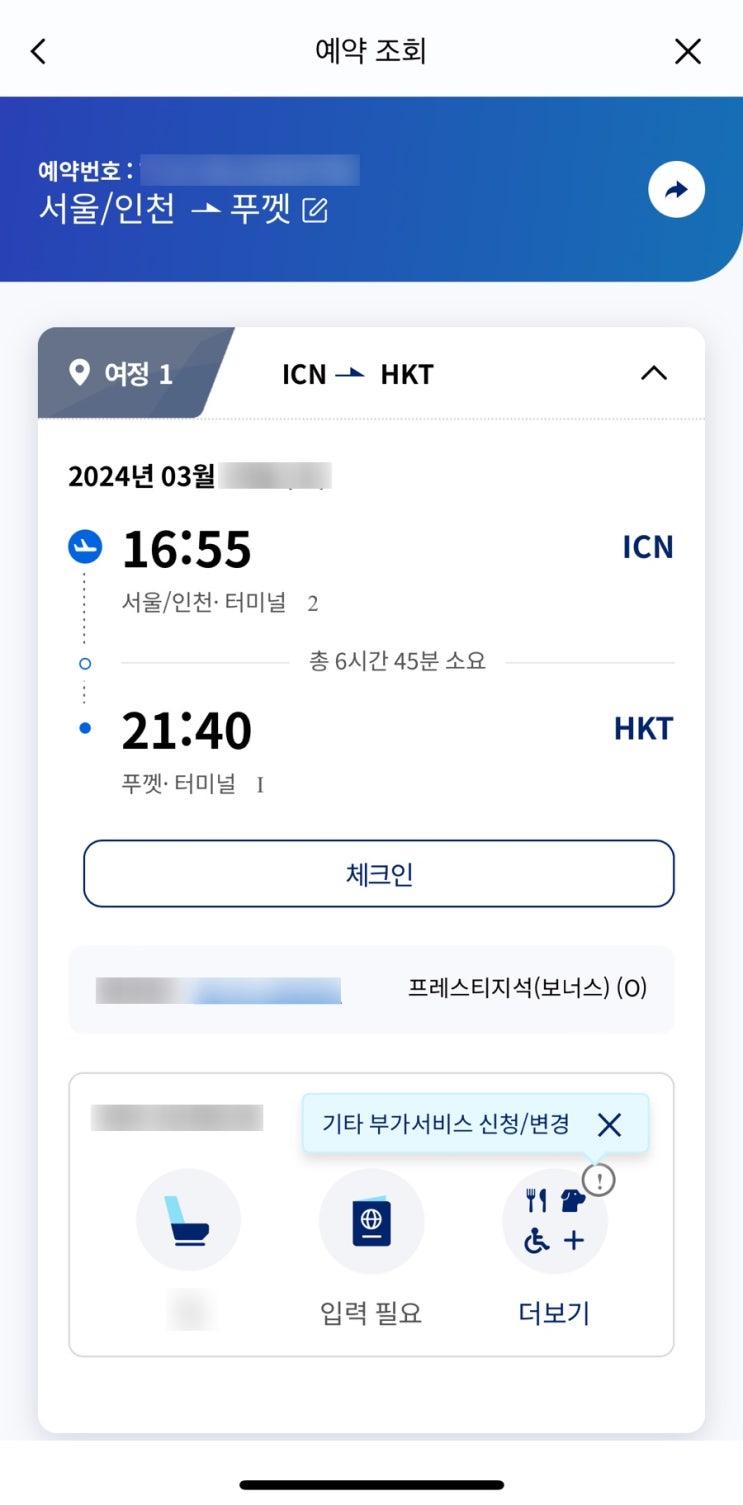Screen dimensions: 743x1505
Task: Tap the 더보기 label
Action: 554,1313
